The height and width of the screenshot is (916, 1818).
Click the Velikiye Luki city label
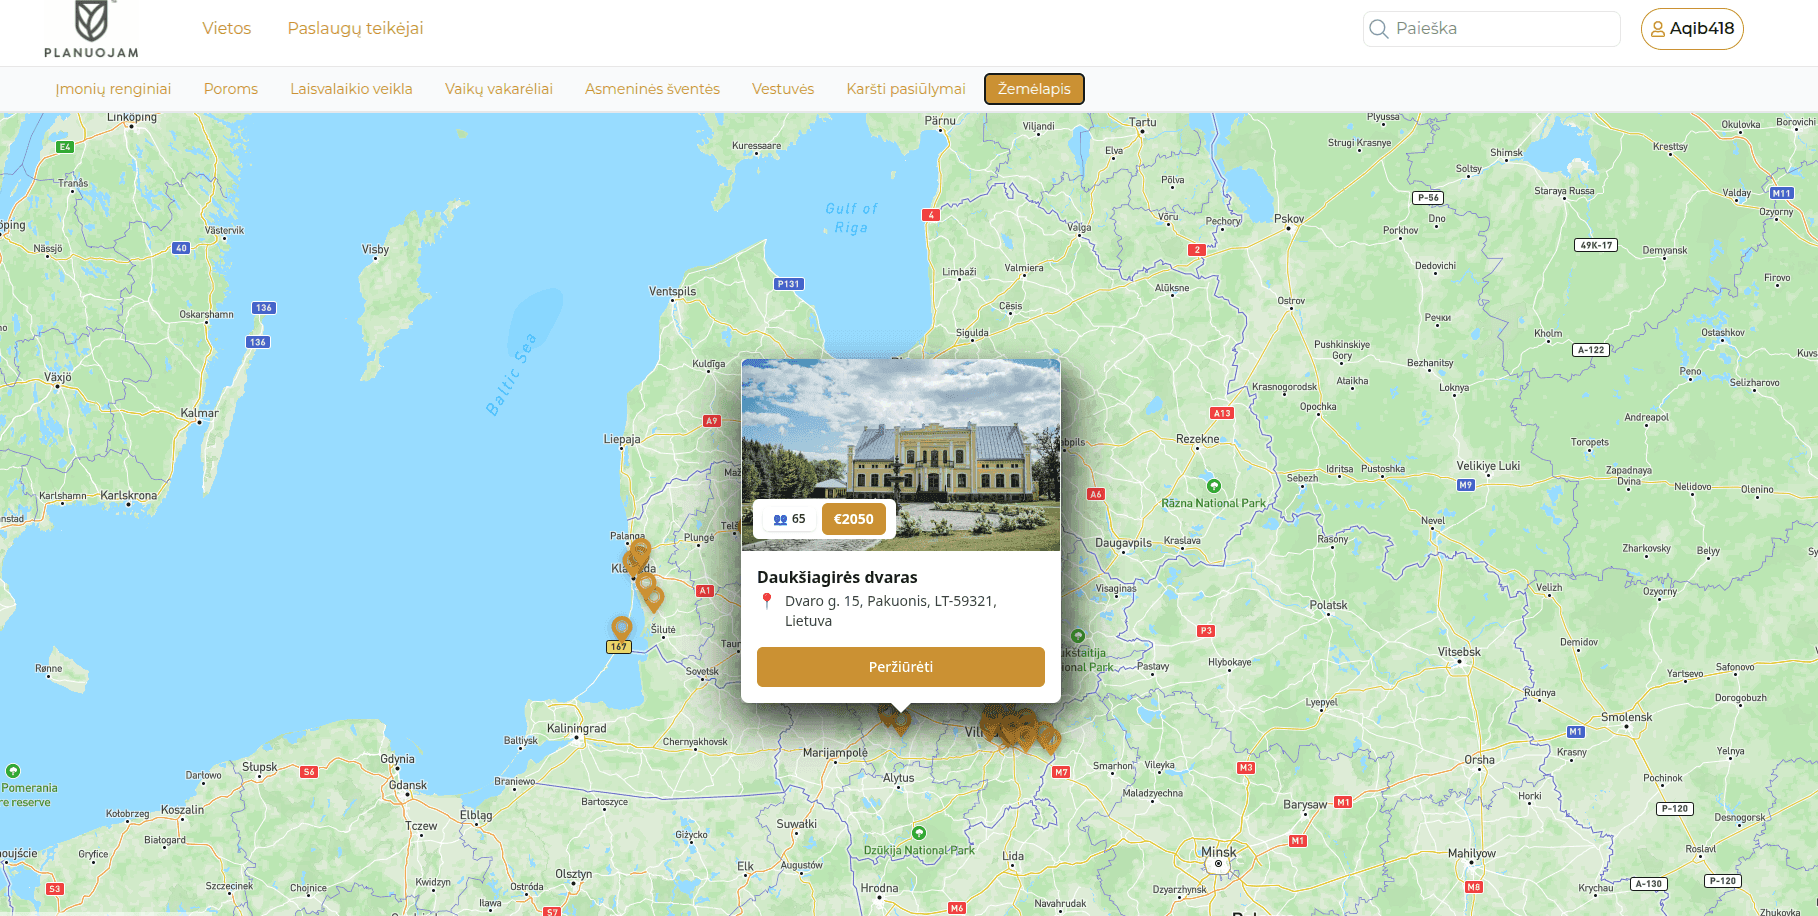coord(1488,465)
